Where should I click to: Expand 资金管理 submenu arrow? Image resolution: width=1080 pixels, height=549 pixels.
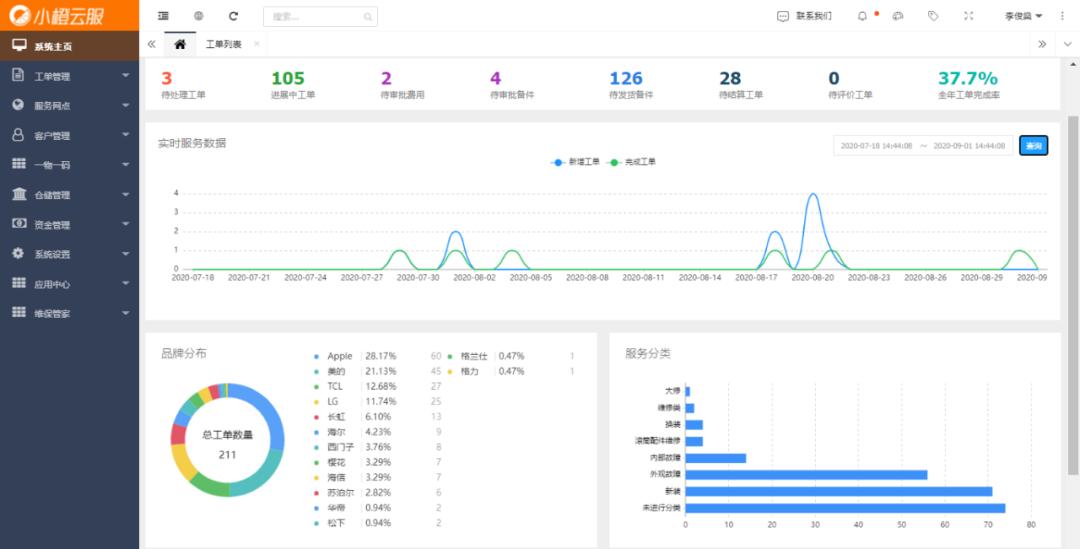click(125, 224)
